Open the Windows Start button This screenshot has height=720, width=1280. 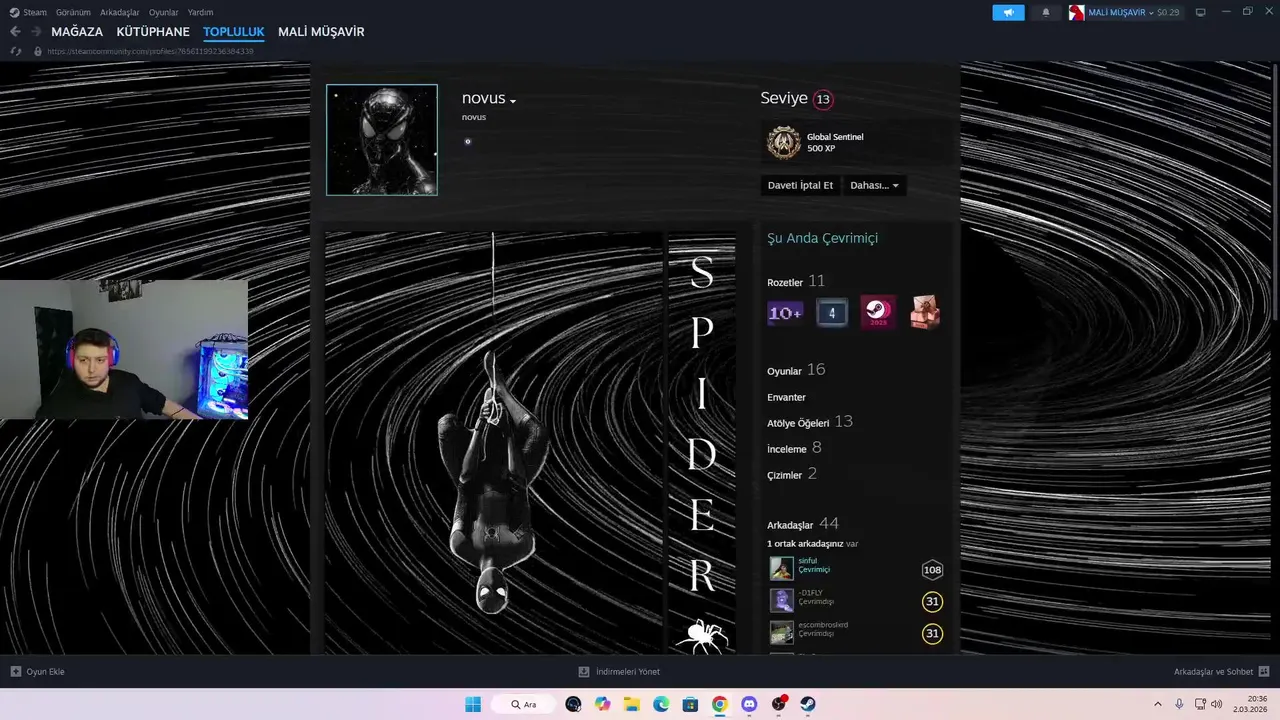pos(473,704)
